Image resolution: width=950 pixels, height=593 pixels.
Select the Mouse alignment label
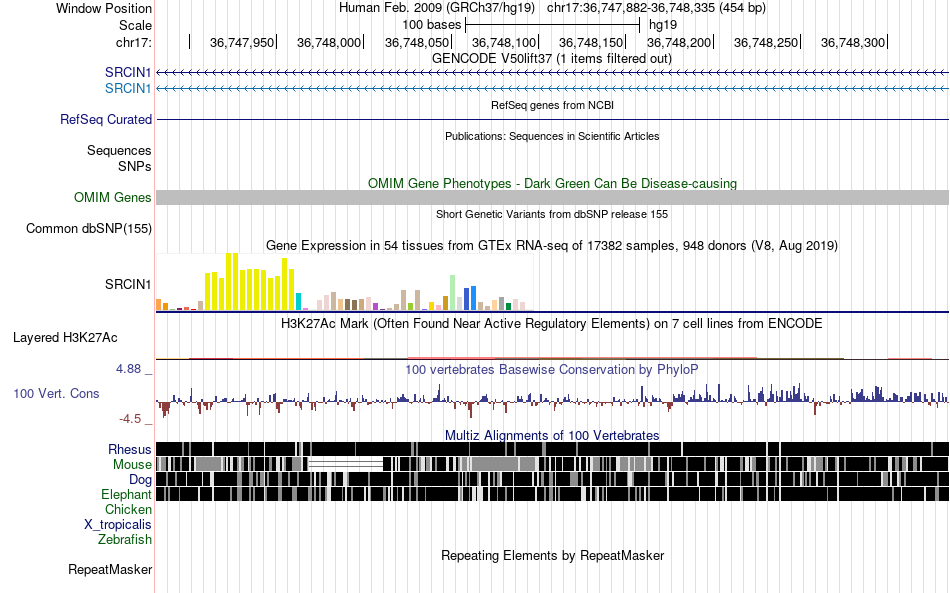click(132, 465)
